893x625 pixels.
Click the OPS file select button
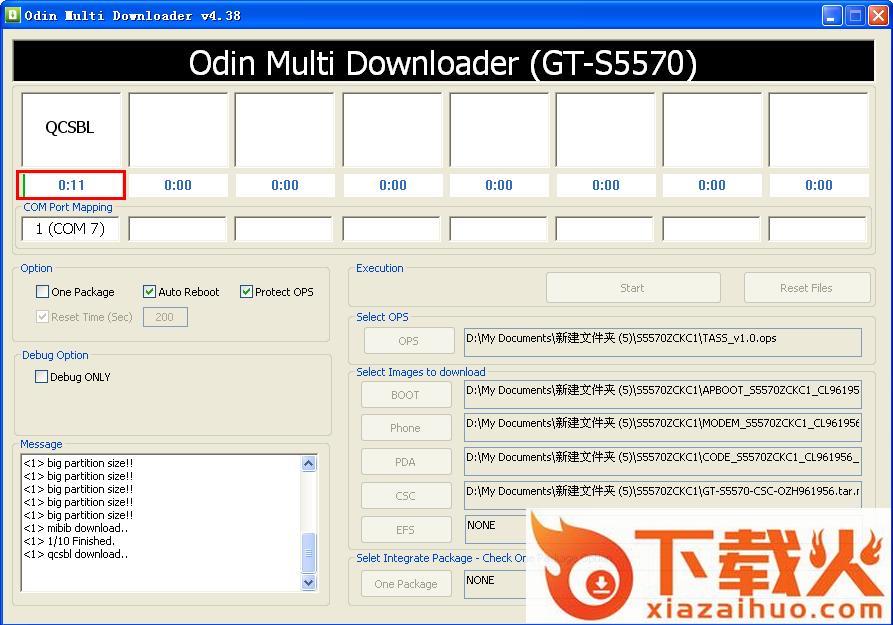coord(408,341)
